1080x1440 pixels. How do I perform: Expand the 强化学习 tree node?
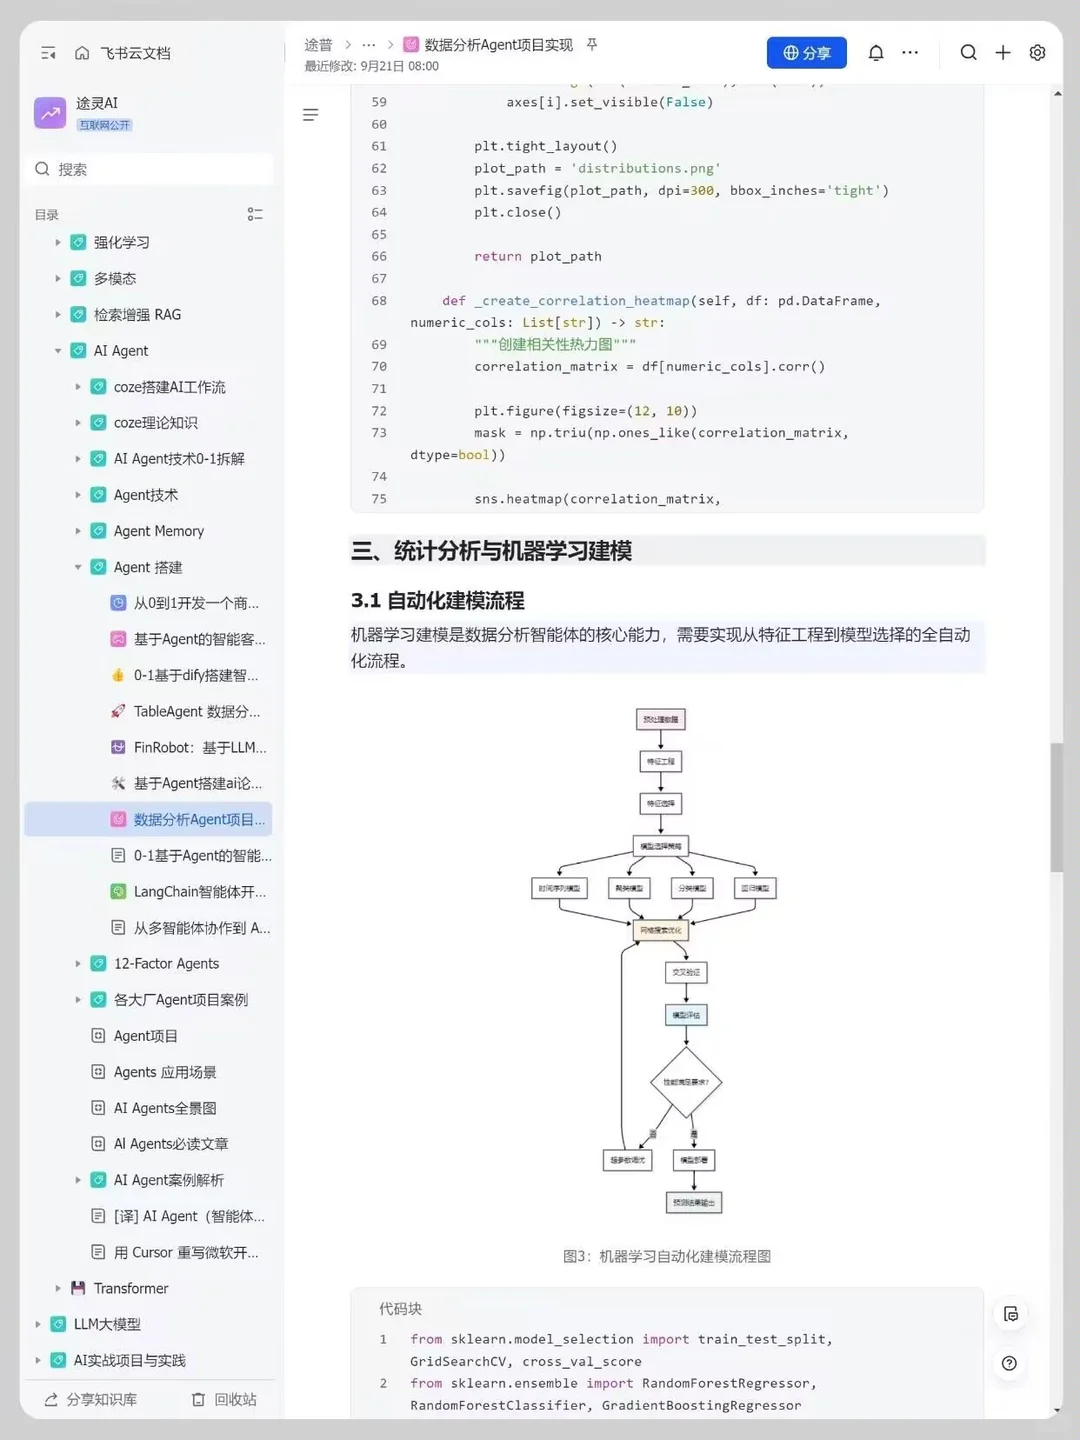[58, 242]
